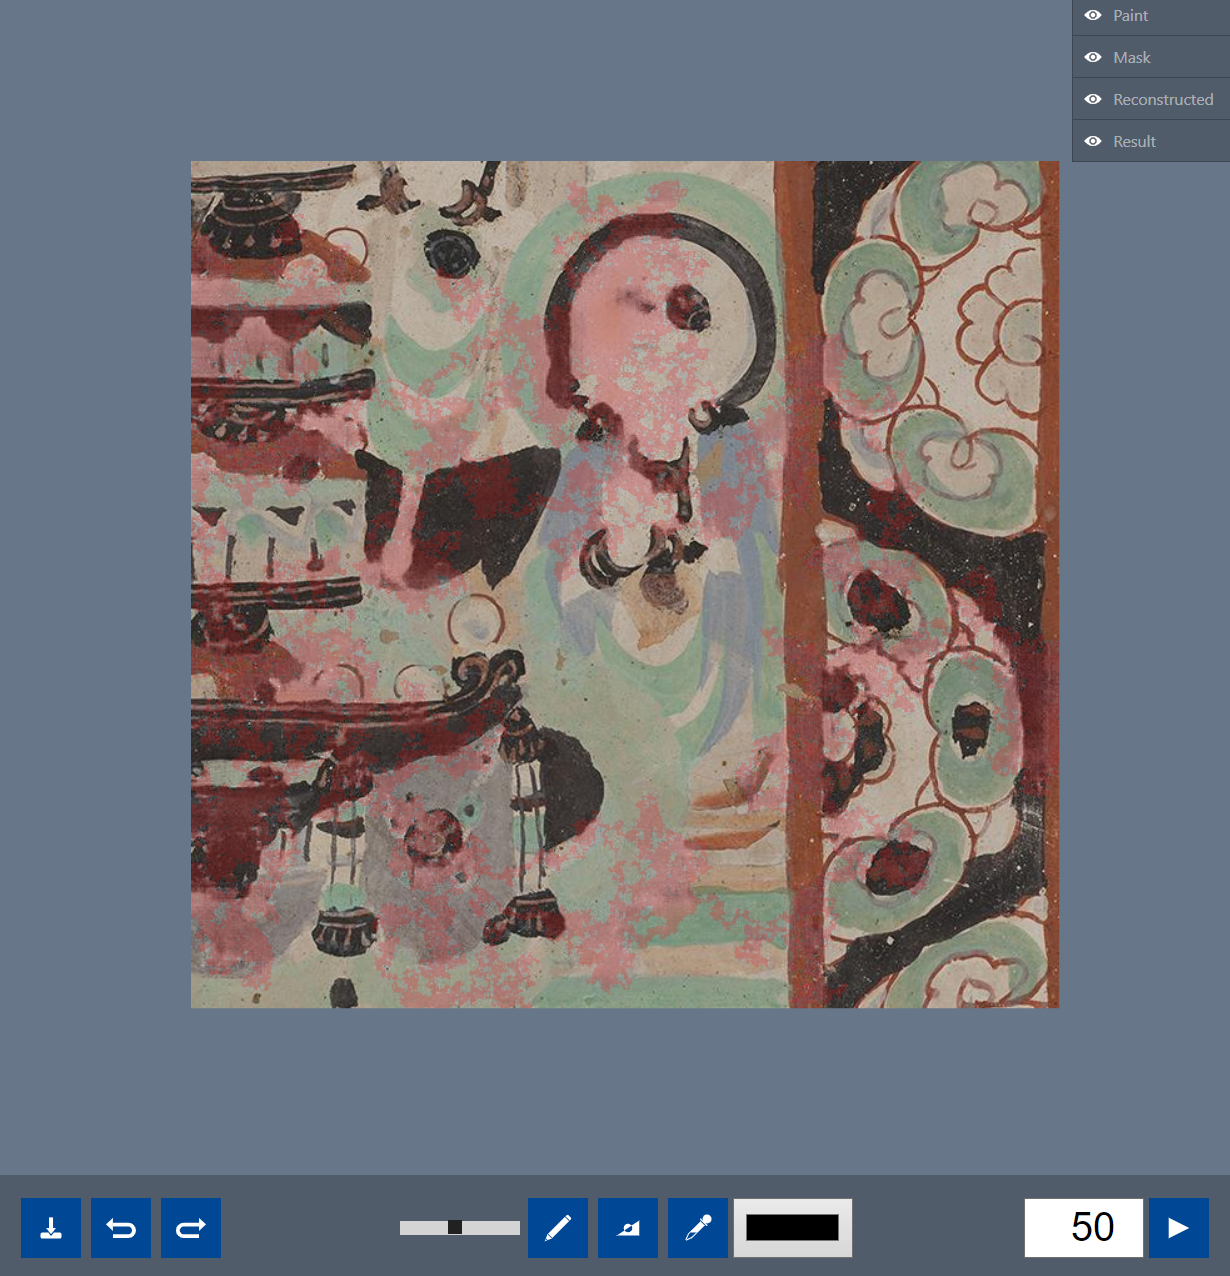
Task: Select the Result layer label
Action: [x=1134, y=141]
